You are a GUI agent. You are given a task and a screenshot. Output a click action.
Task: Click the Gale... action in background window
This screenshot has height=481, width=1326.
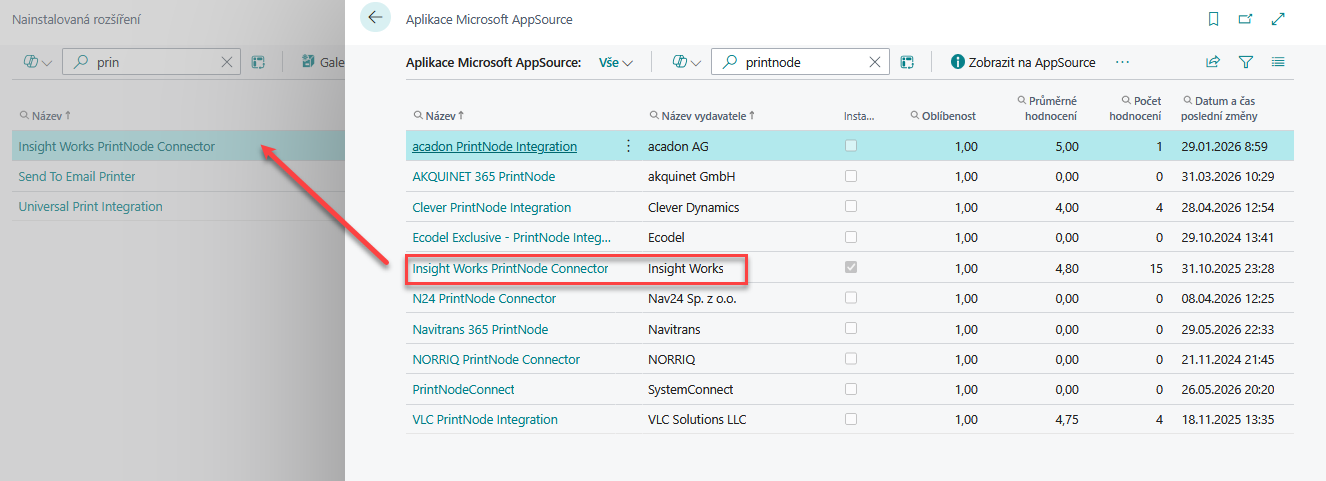click(x=323, y=62)
